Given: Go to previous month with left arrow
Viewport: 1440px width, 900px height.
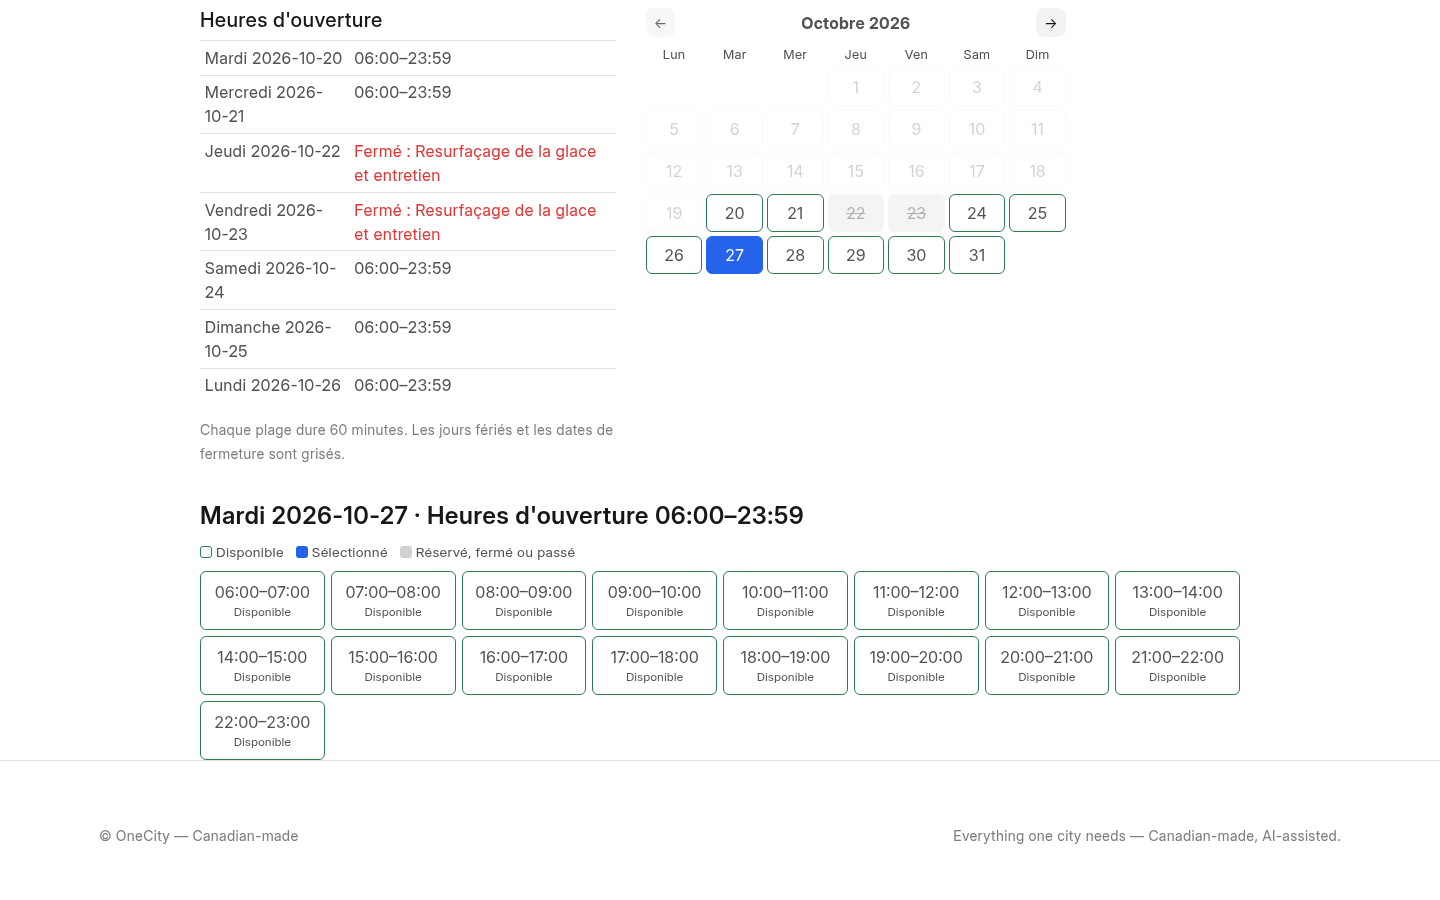Looking at the screenshot, I should click(x=660, y=23).
